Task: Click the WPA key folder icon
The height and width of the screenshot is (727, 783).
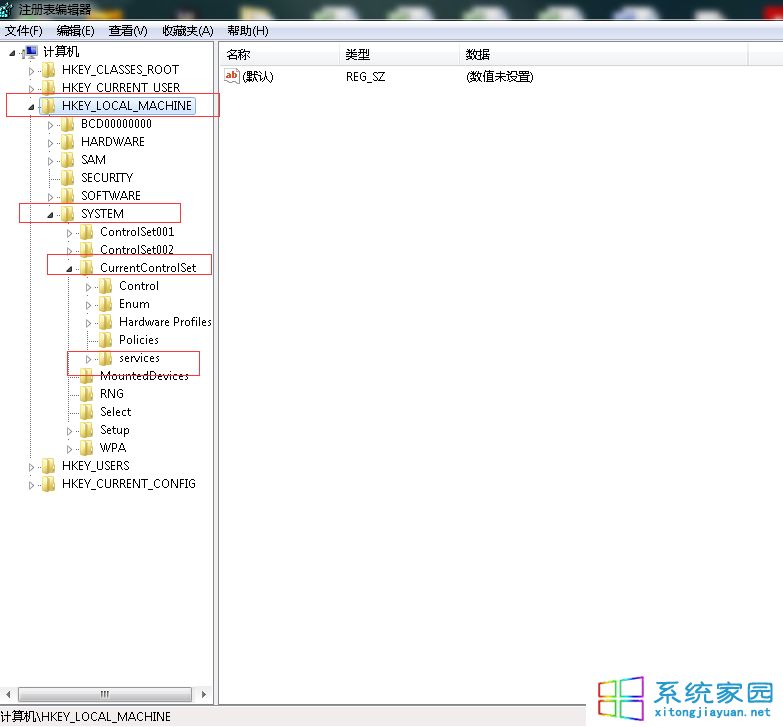Action: [86, 448]
